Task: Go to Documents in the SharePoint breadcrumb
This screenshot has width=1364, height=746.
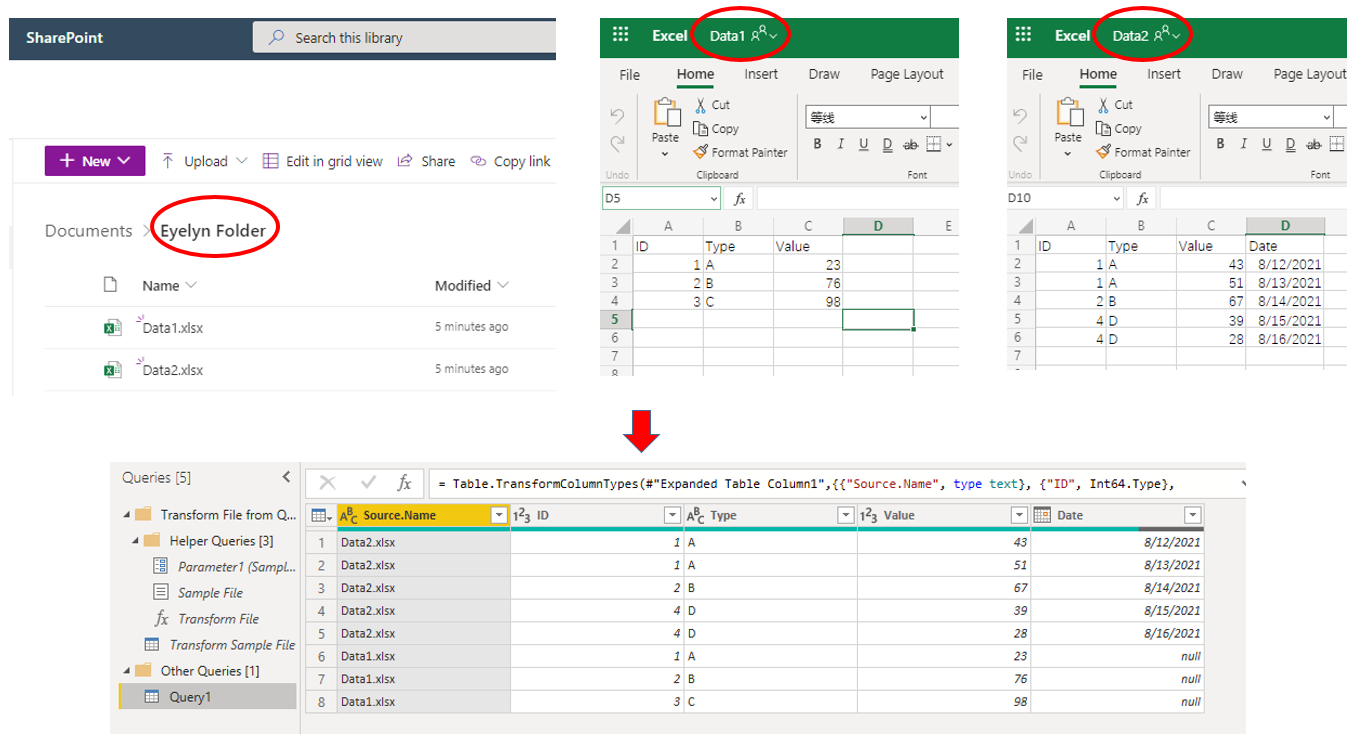Action: coord(88,231)
